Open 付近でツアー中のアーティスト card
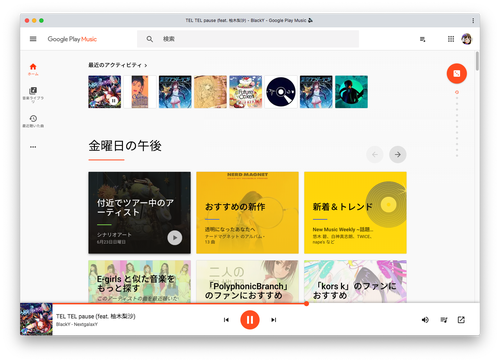Viewport: 500px width, 362px height. click(139, 213)
